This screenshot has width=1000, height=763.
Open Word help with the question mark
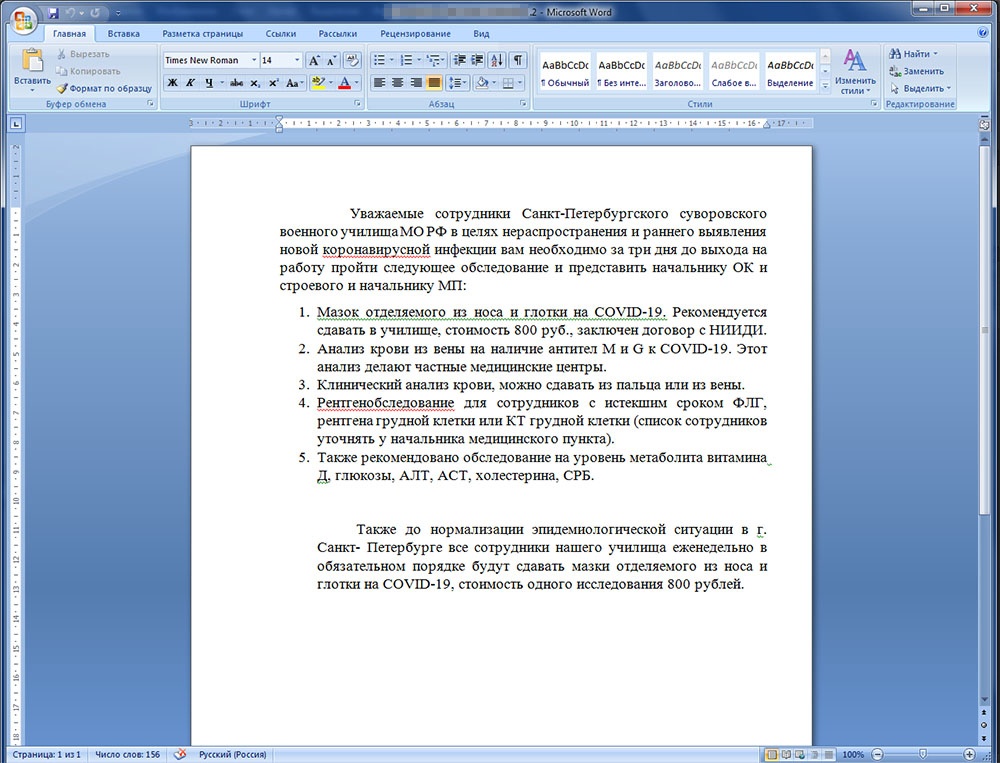tap(983, 33)
